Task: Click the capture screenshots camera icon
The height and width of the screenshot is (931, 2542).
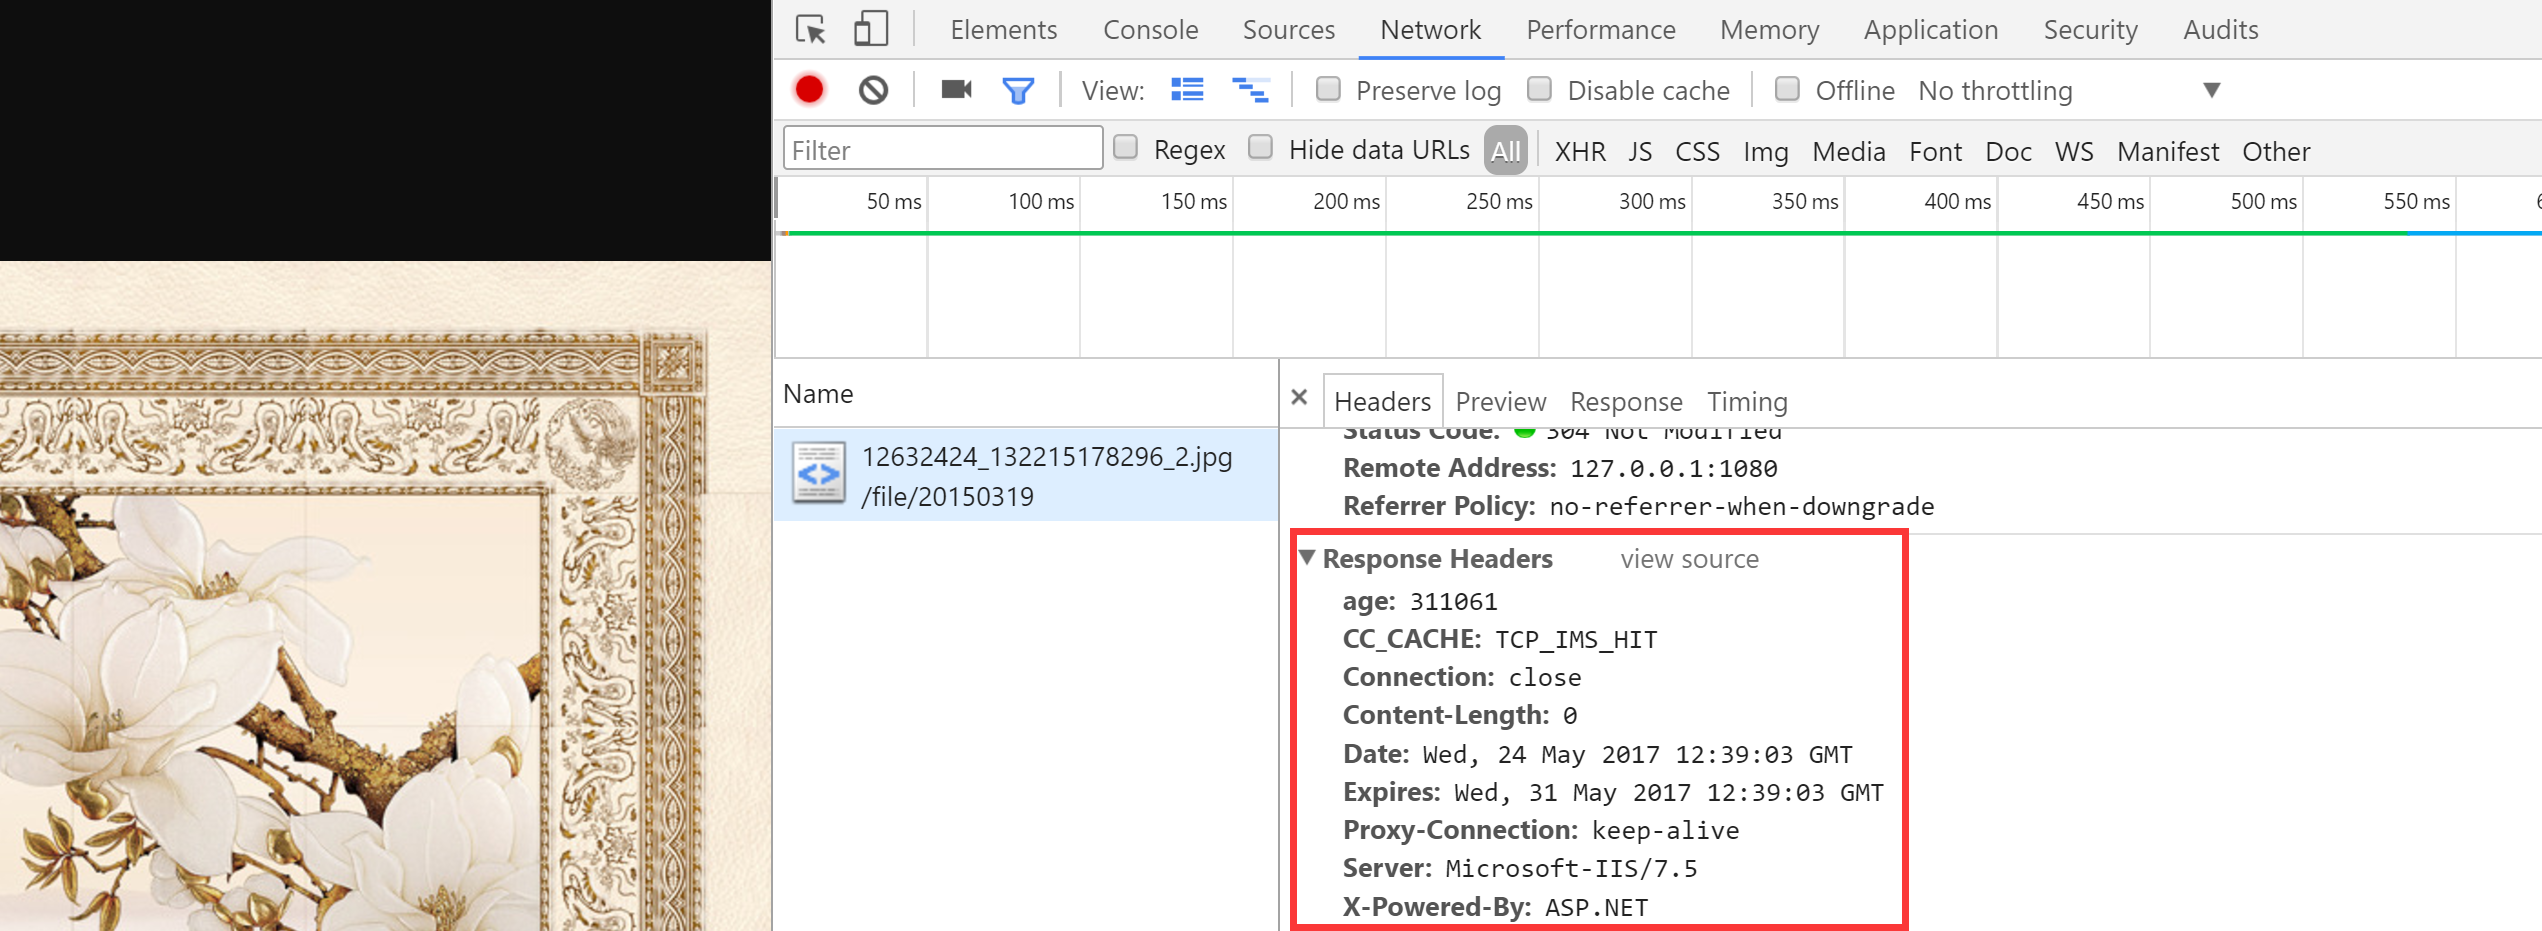Action: click(956, 90)
